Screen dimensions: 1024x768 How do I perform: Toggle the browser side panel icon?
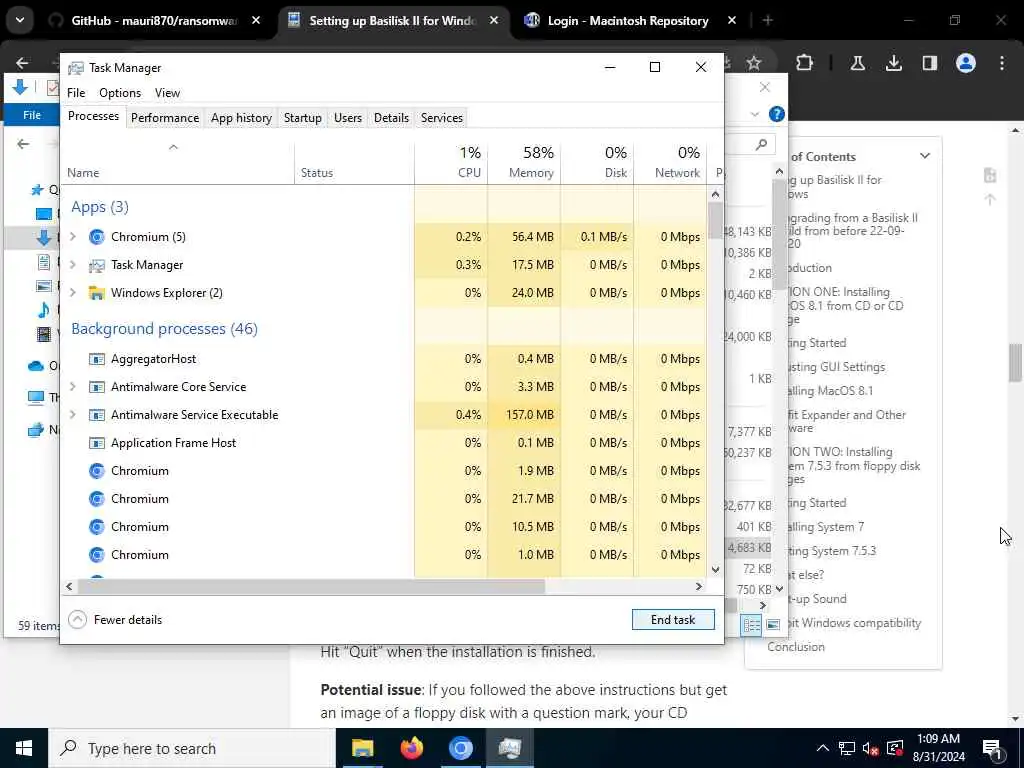[929, 63]
